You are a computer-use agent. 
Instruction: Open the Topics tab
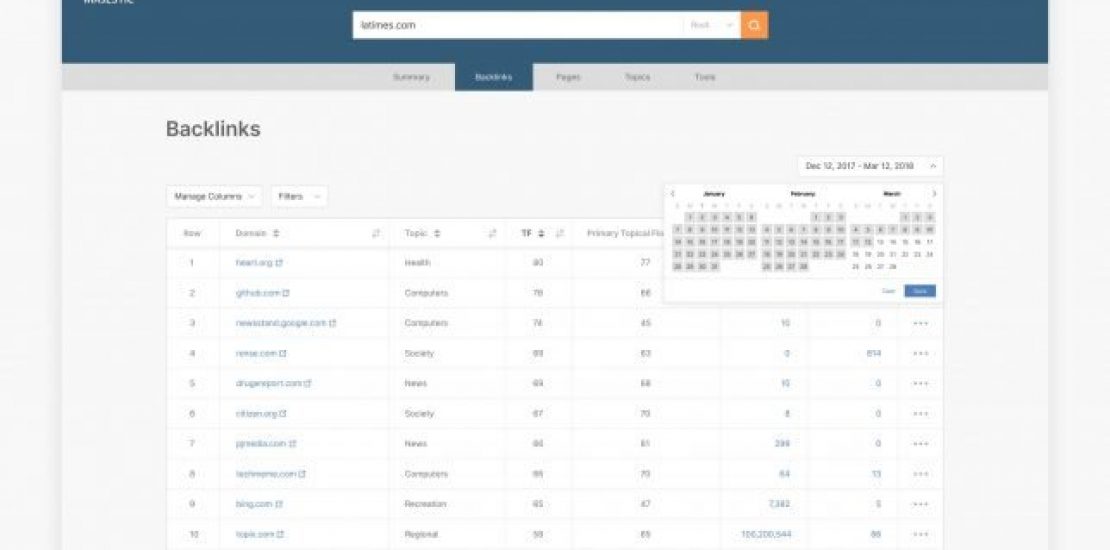click(637, 77)
